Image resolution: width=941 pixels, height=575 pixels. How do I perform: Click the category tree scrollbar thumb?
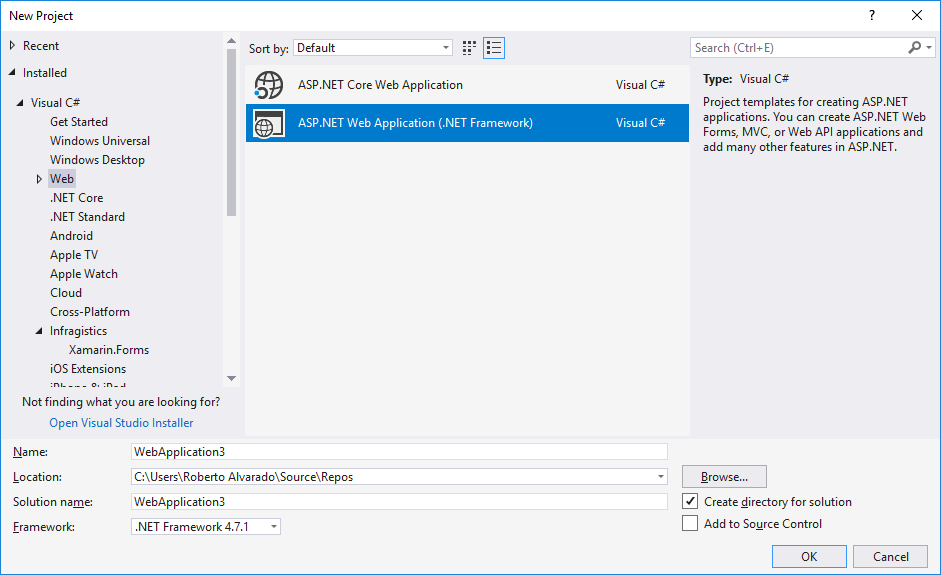point(231,132)
